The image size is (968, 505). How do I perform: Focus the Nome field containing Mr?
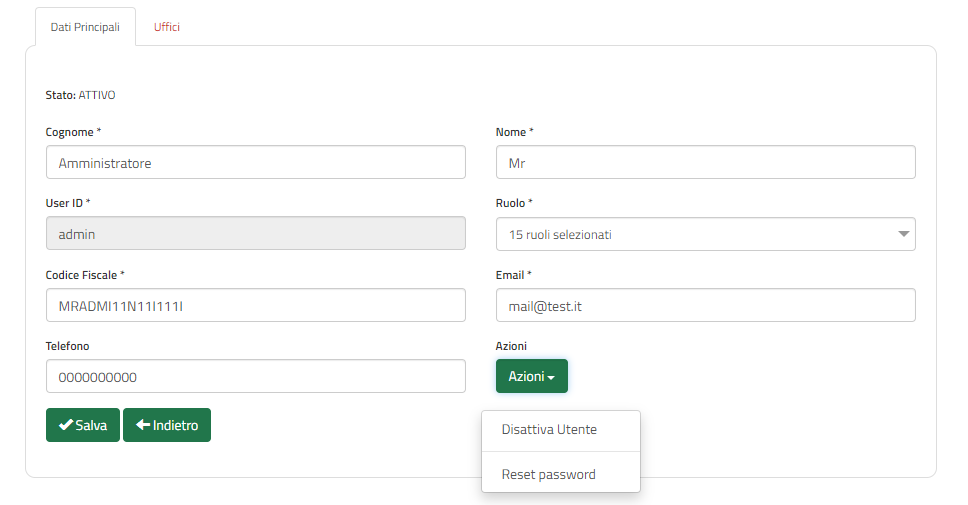click(x=706, y=162)
